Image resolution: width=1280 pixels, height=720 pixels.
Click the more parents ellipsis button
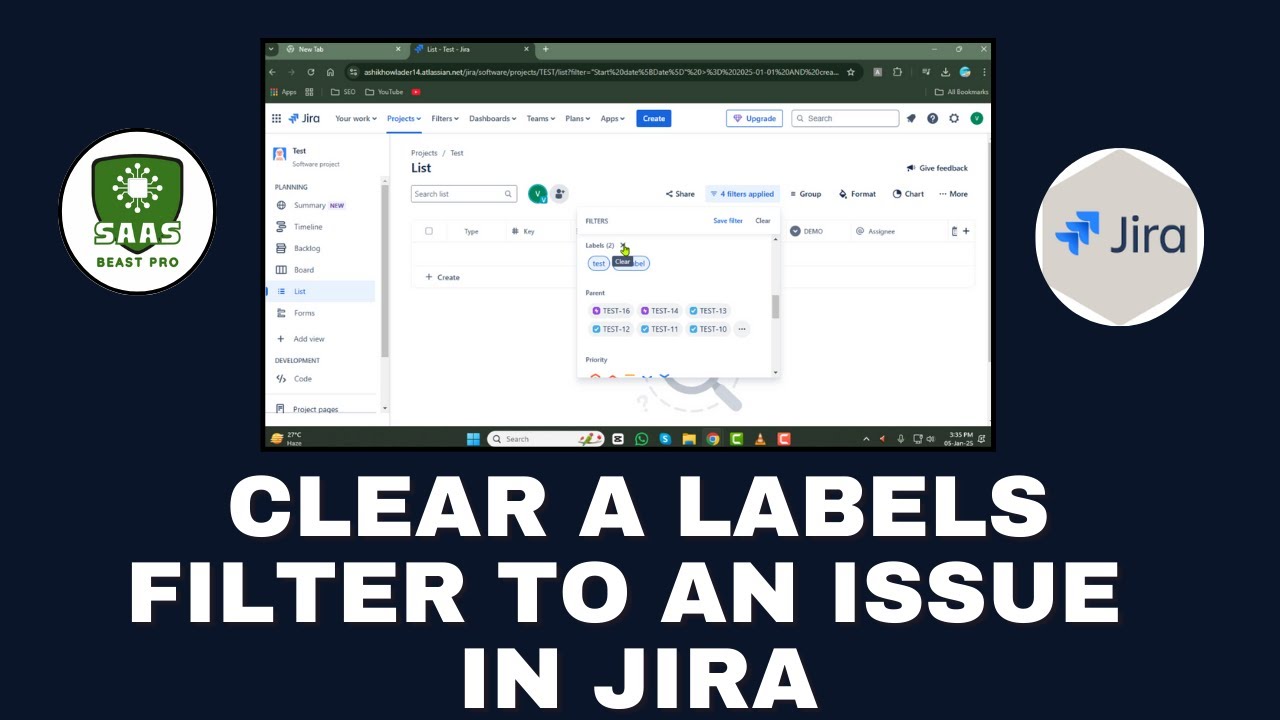pyautogui.click(x=741, y=329)
